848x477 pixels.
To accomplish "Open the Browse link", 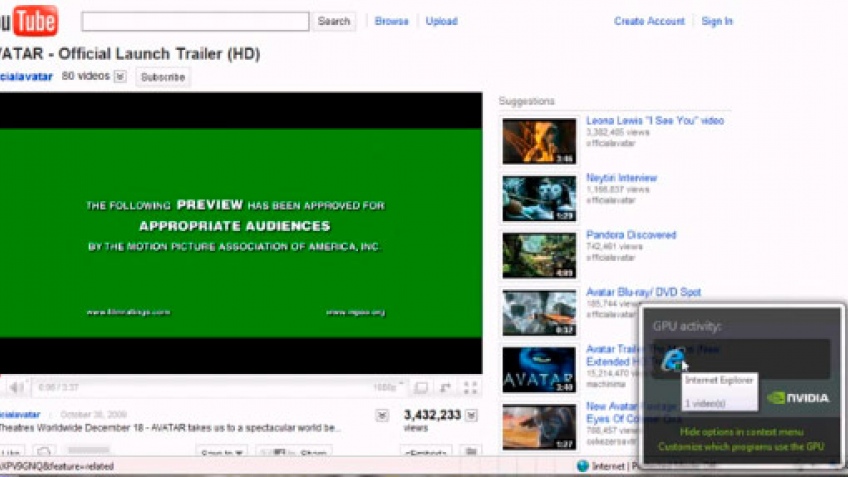I will pos(392,21).
